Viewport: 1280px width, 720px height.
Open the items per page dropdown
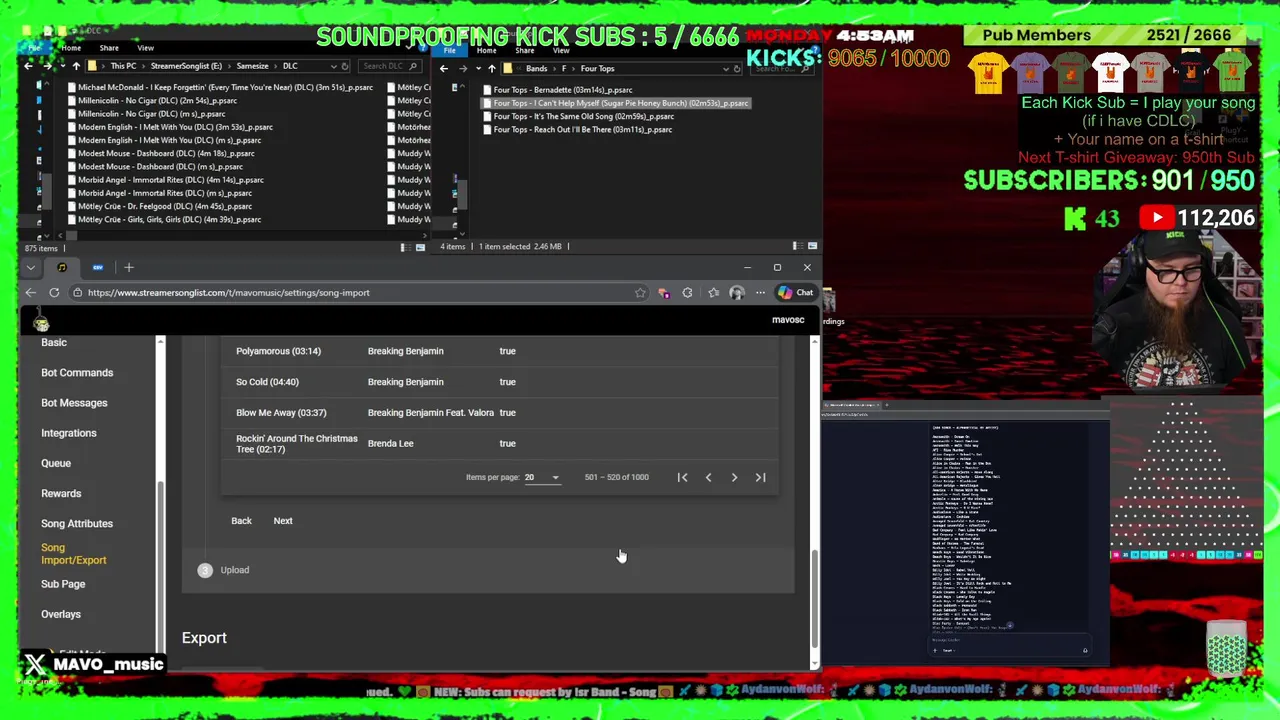pyautogui.click(x=542, y=477)
